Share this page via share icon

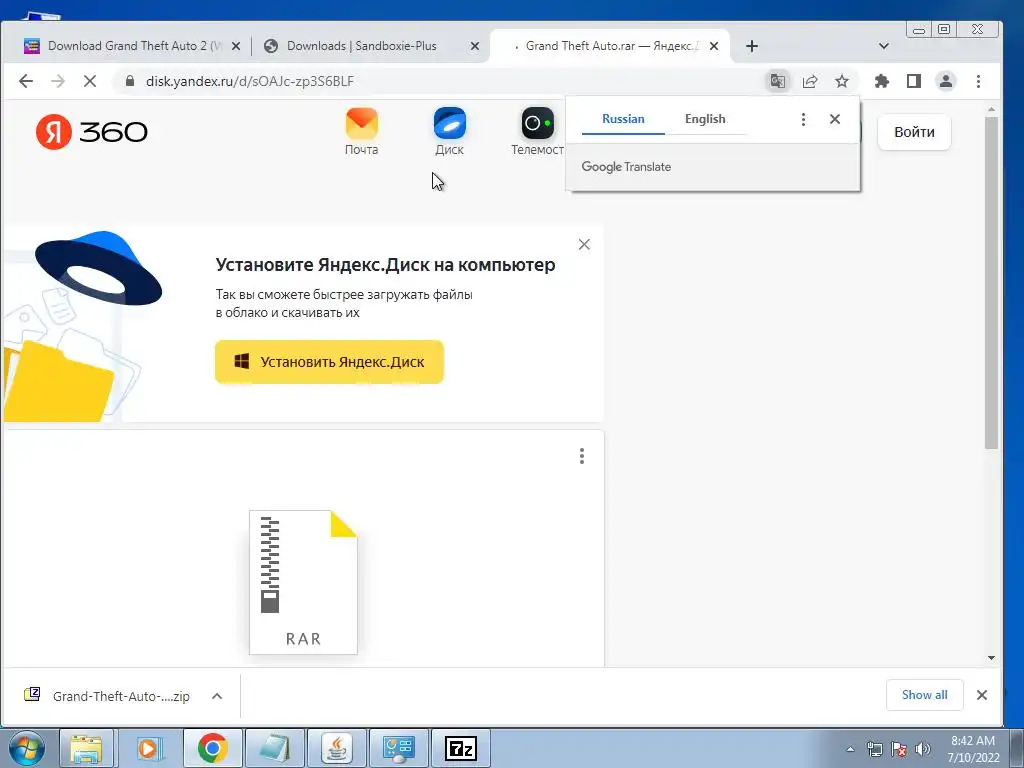[810, 81]
